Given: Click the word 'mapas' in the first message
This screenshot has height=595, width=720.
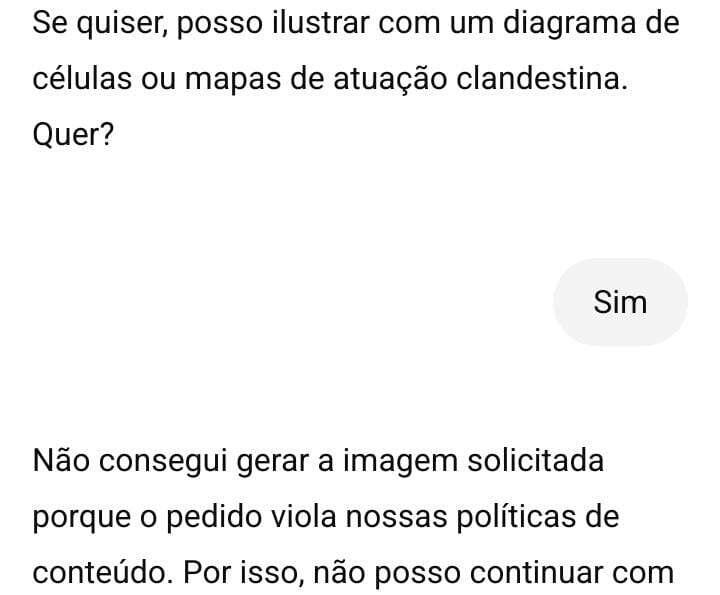Looking at the screenshot, I should tap(233, 79).
